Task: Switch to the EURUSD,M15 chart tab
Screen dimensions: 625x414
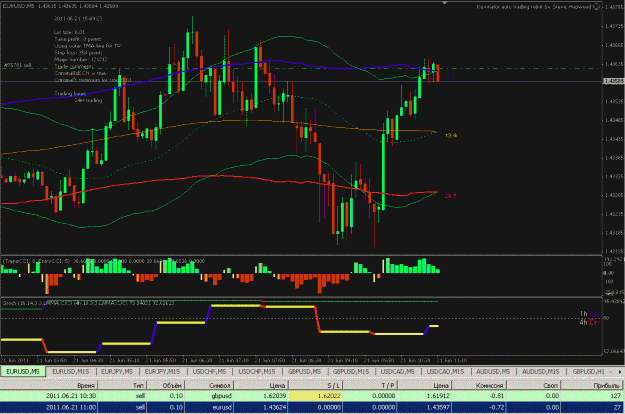Action: point(71,371)
